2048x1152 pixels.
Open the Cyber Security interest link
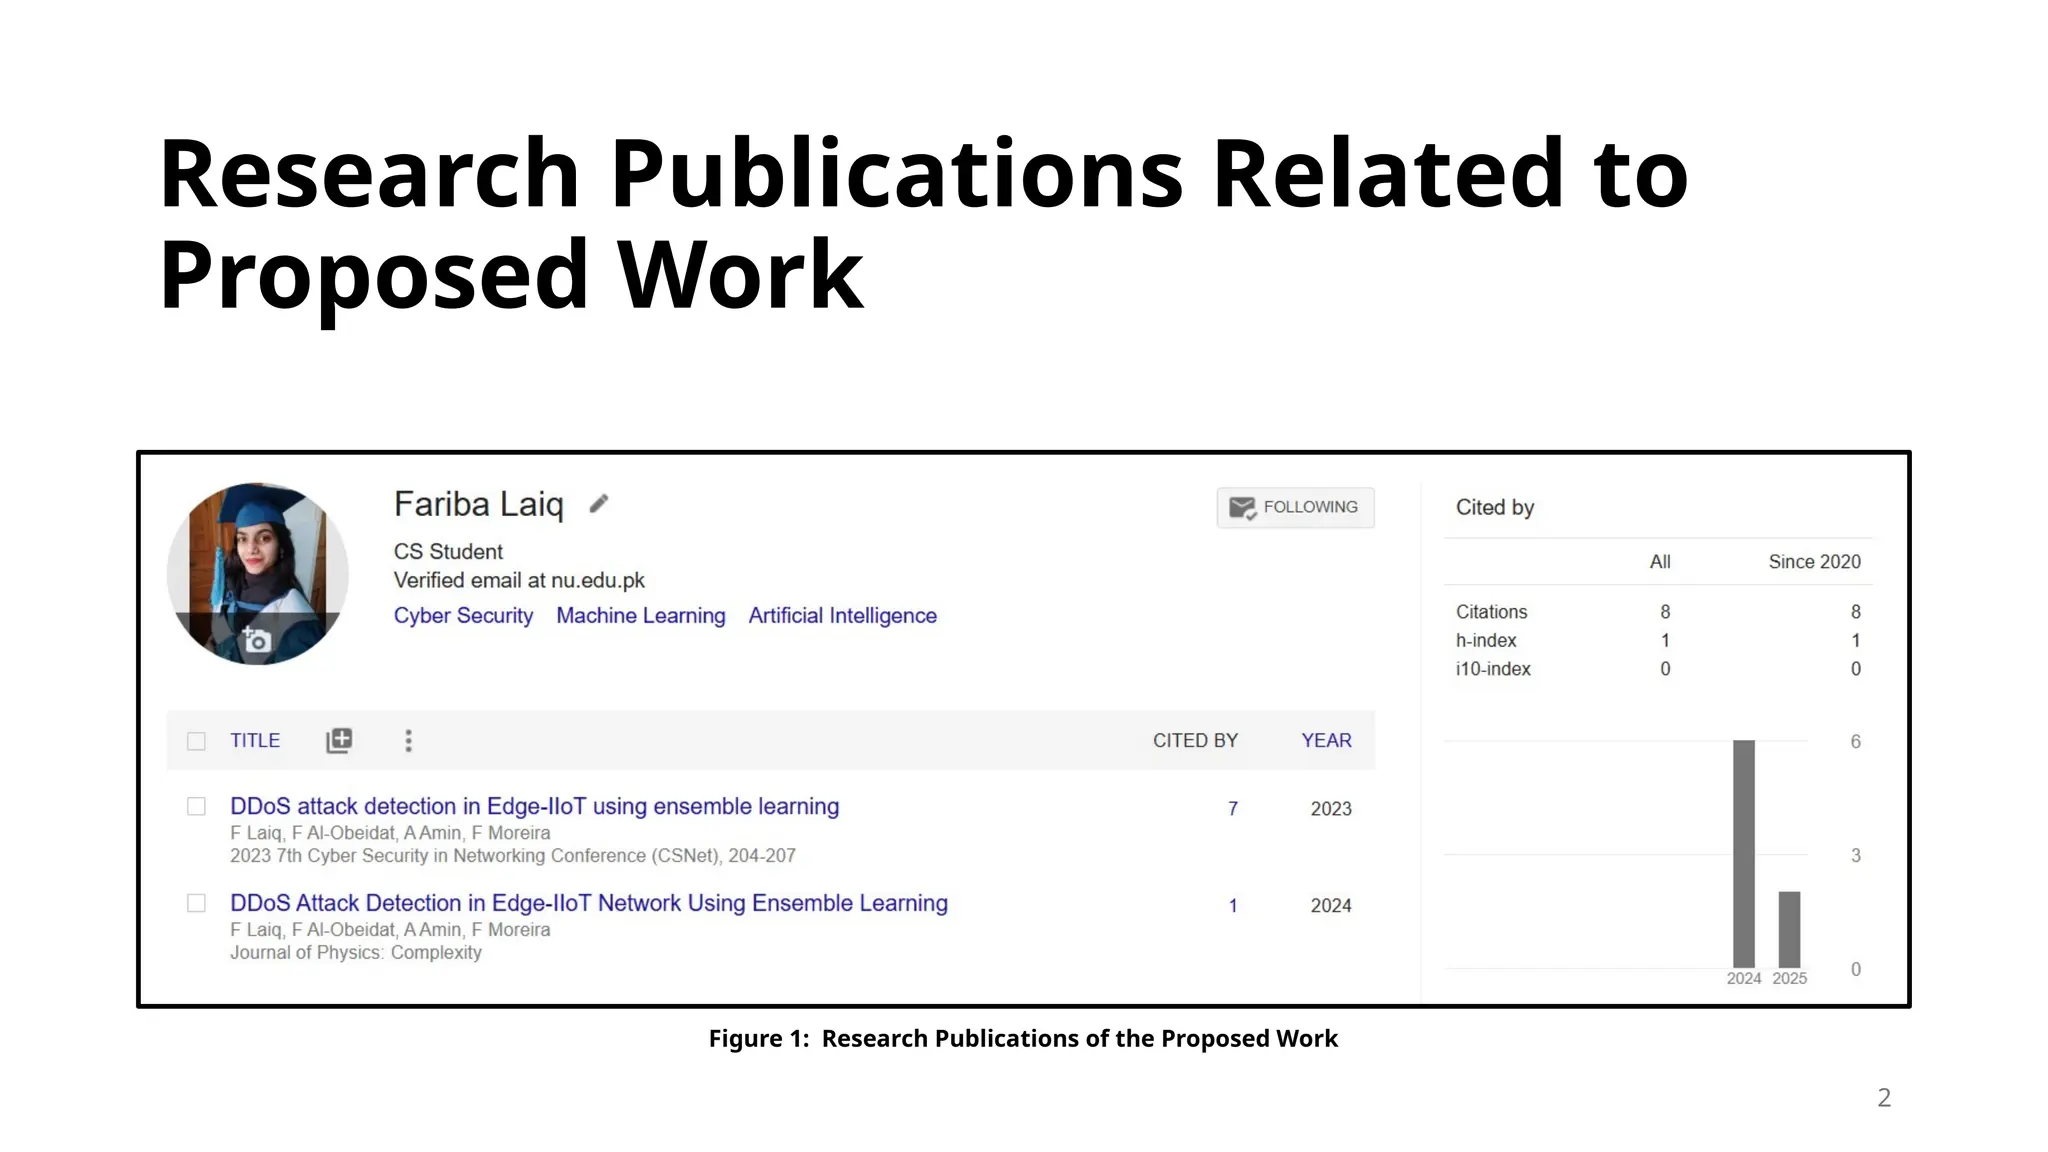point(463,616)
